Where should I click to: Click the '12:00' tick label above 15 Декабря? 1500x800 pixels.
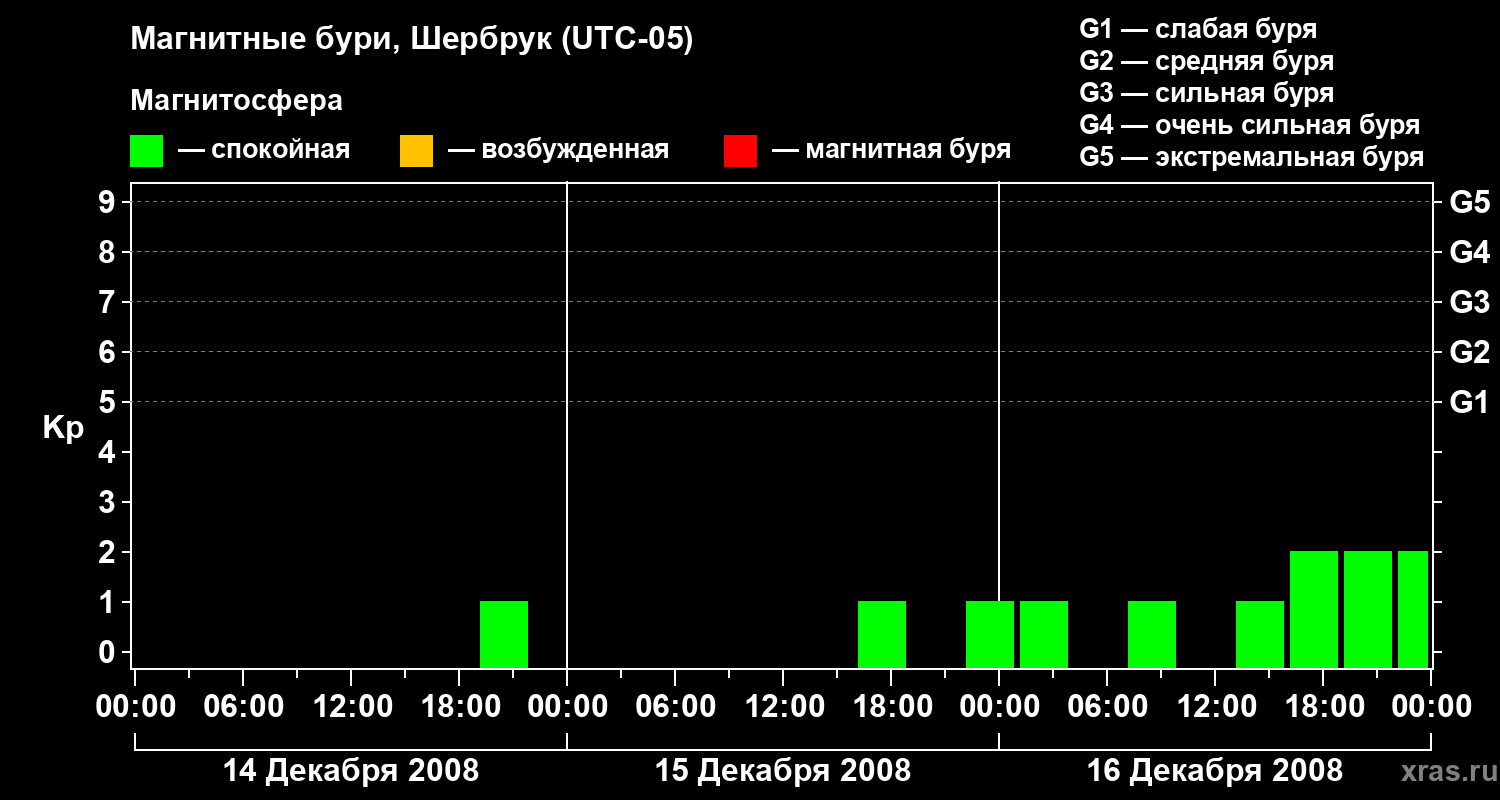pyautogui.click(x=783, y=707)
